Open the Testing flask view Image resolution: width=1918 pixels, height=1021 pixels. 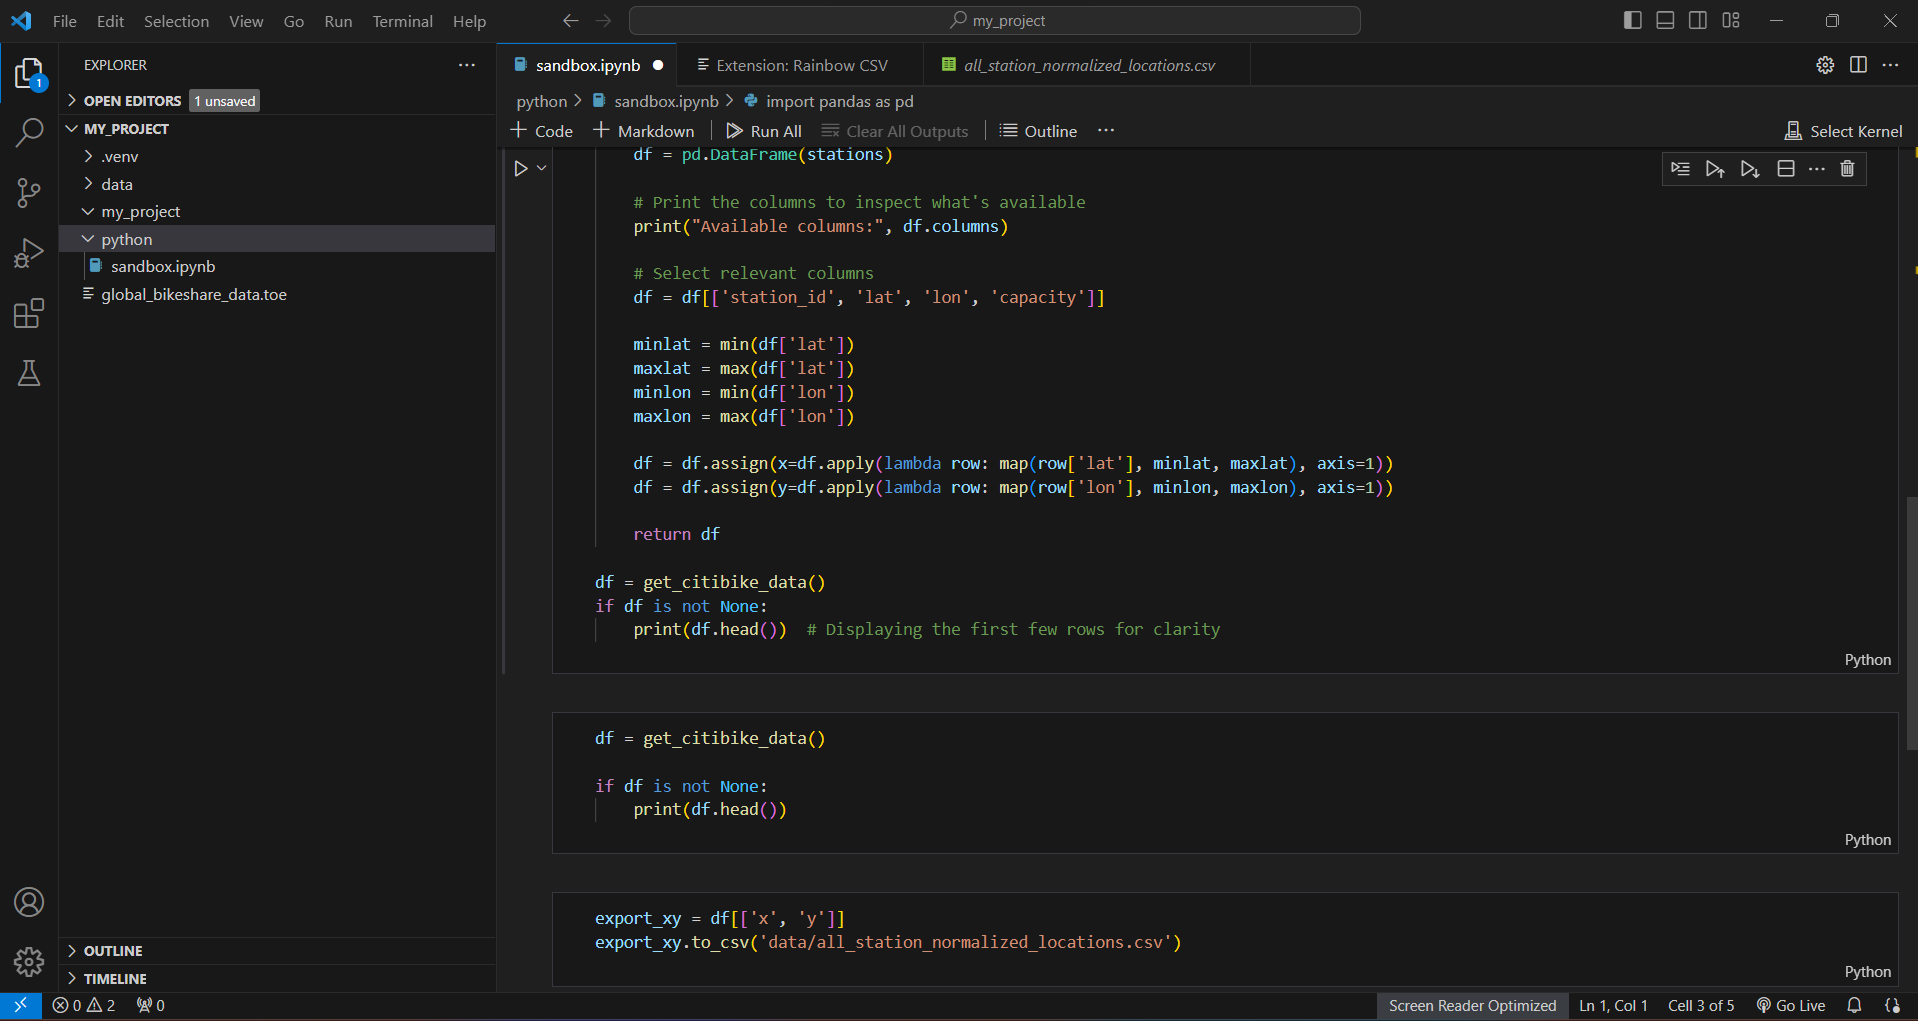click(x=29, y=374)
